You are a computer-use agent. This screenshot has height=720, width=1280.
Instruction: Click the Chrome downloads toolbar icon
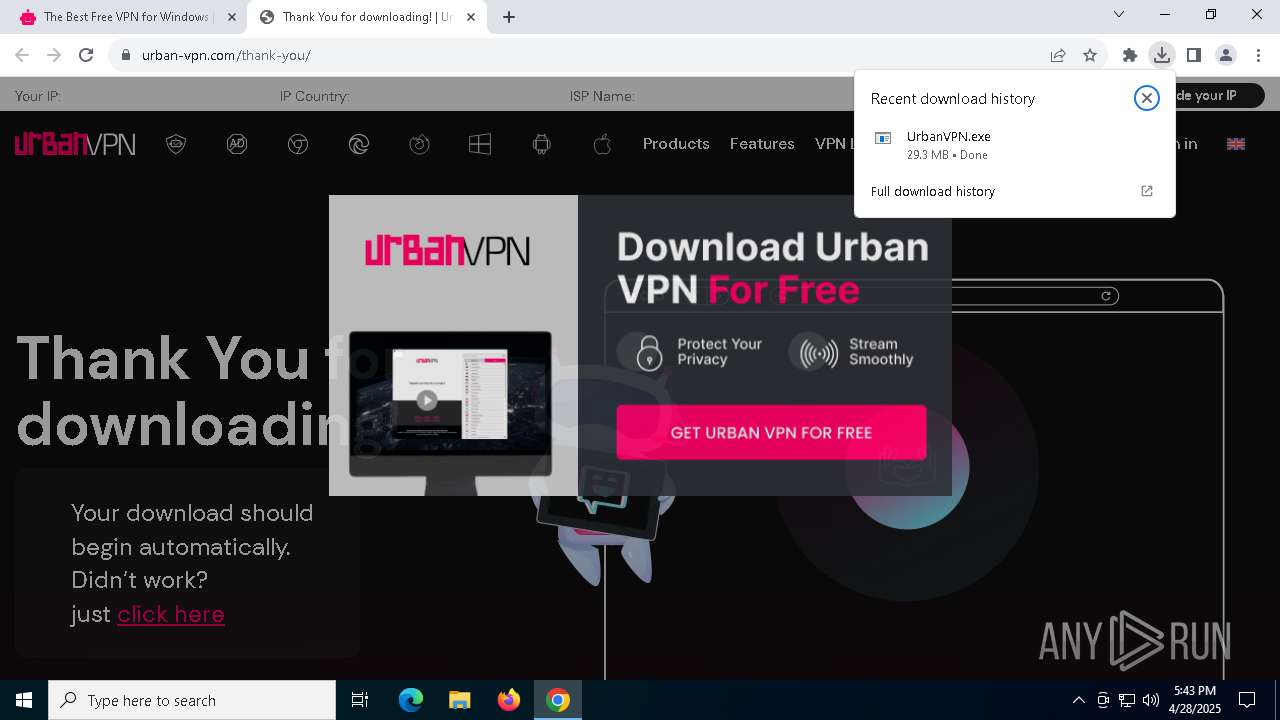point(1161,55)
